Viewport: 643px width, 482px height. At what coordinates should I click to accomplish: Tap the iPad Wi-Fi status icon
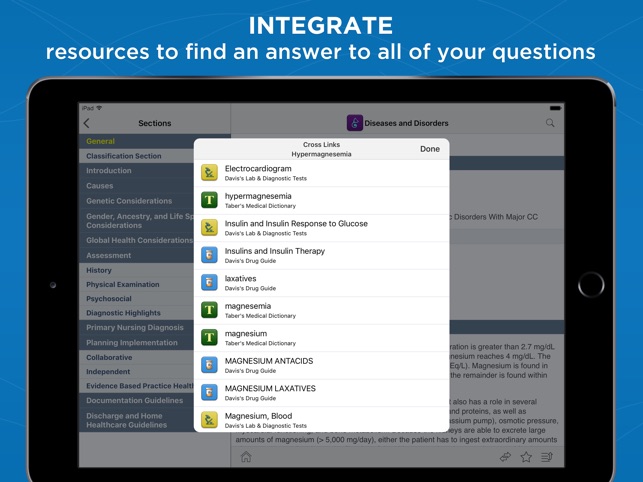point(99,108)
